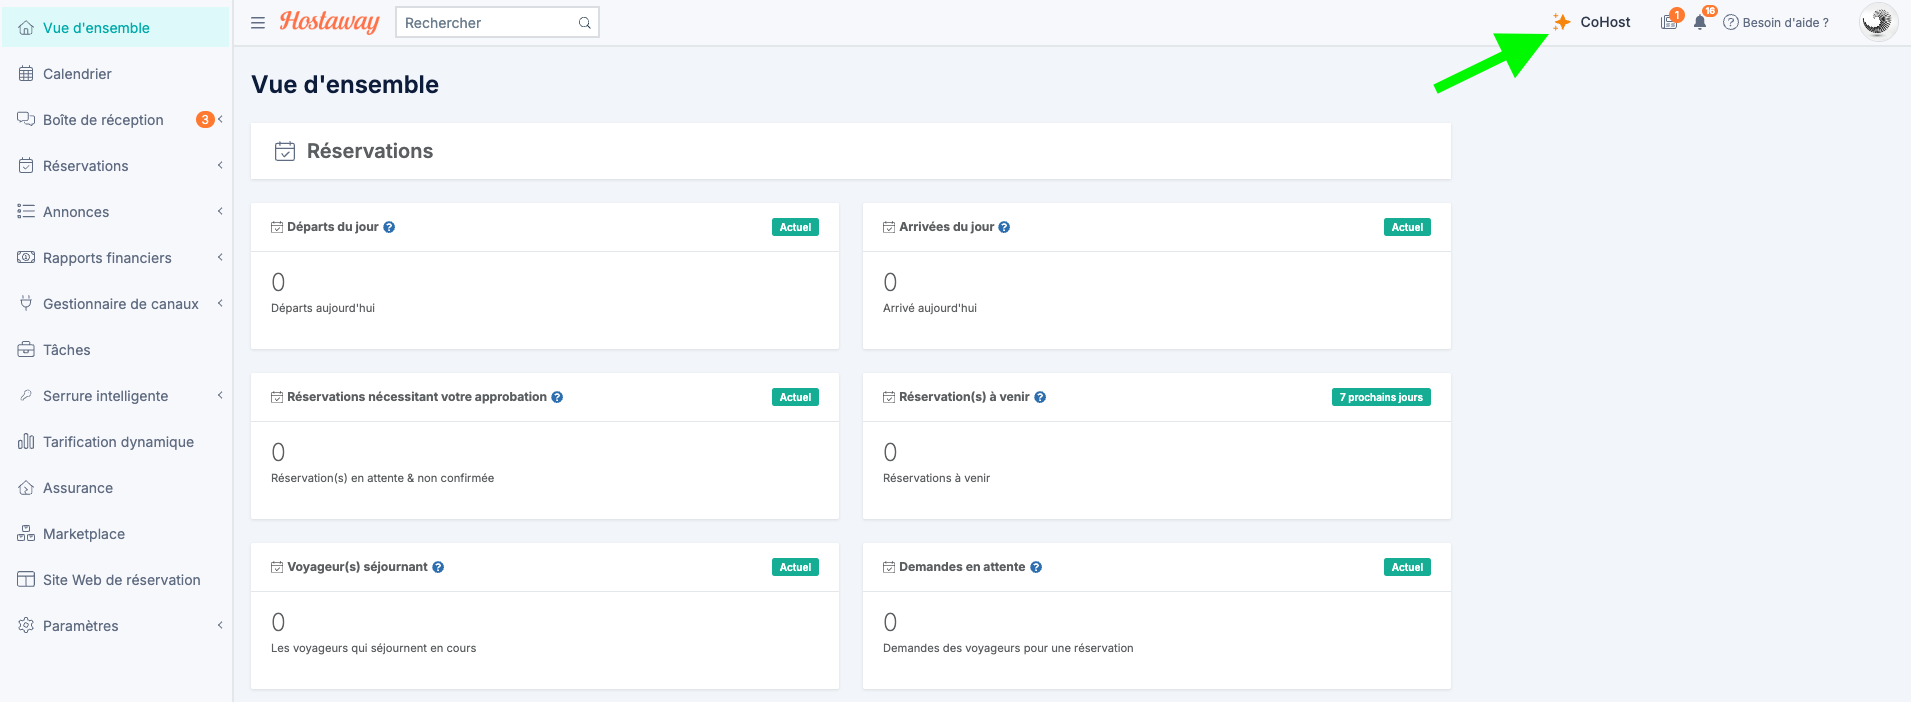Click the Réservations sidebar icon
Screen dimensions: 1911x702
26,166
